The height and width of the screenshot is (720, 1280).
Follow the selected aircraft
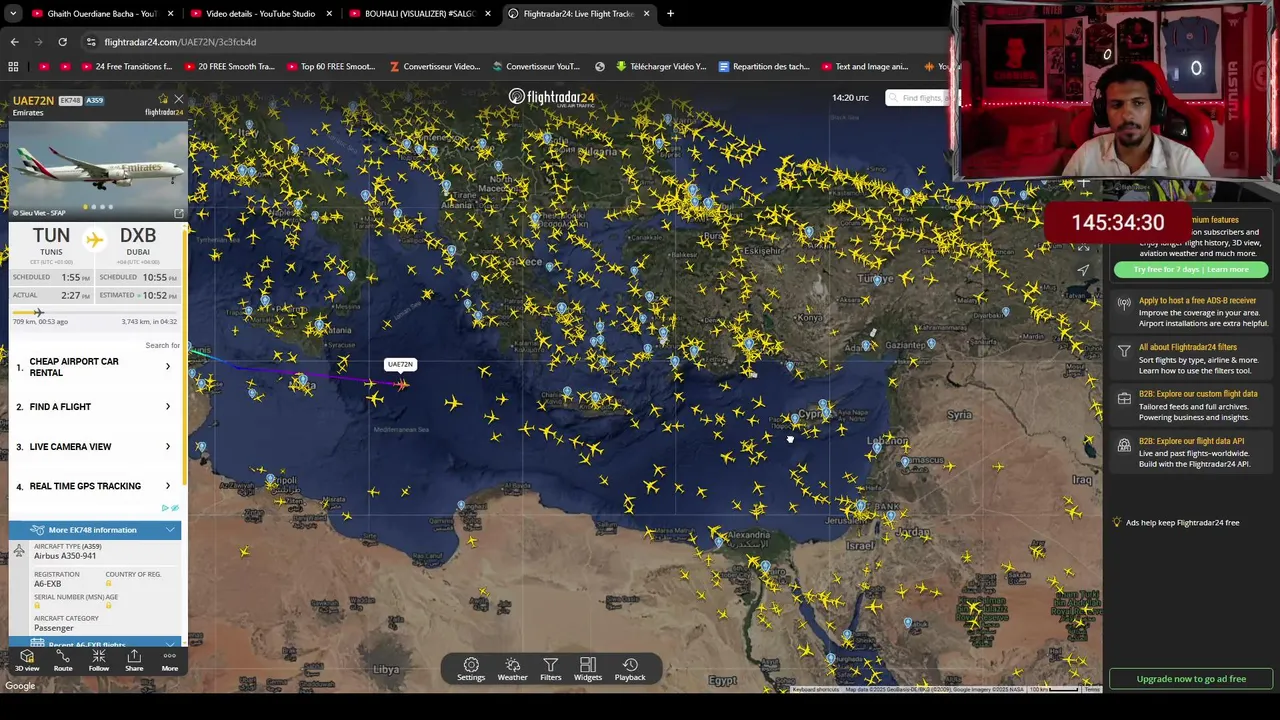(98, 661)
